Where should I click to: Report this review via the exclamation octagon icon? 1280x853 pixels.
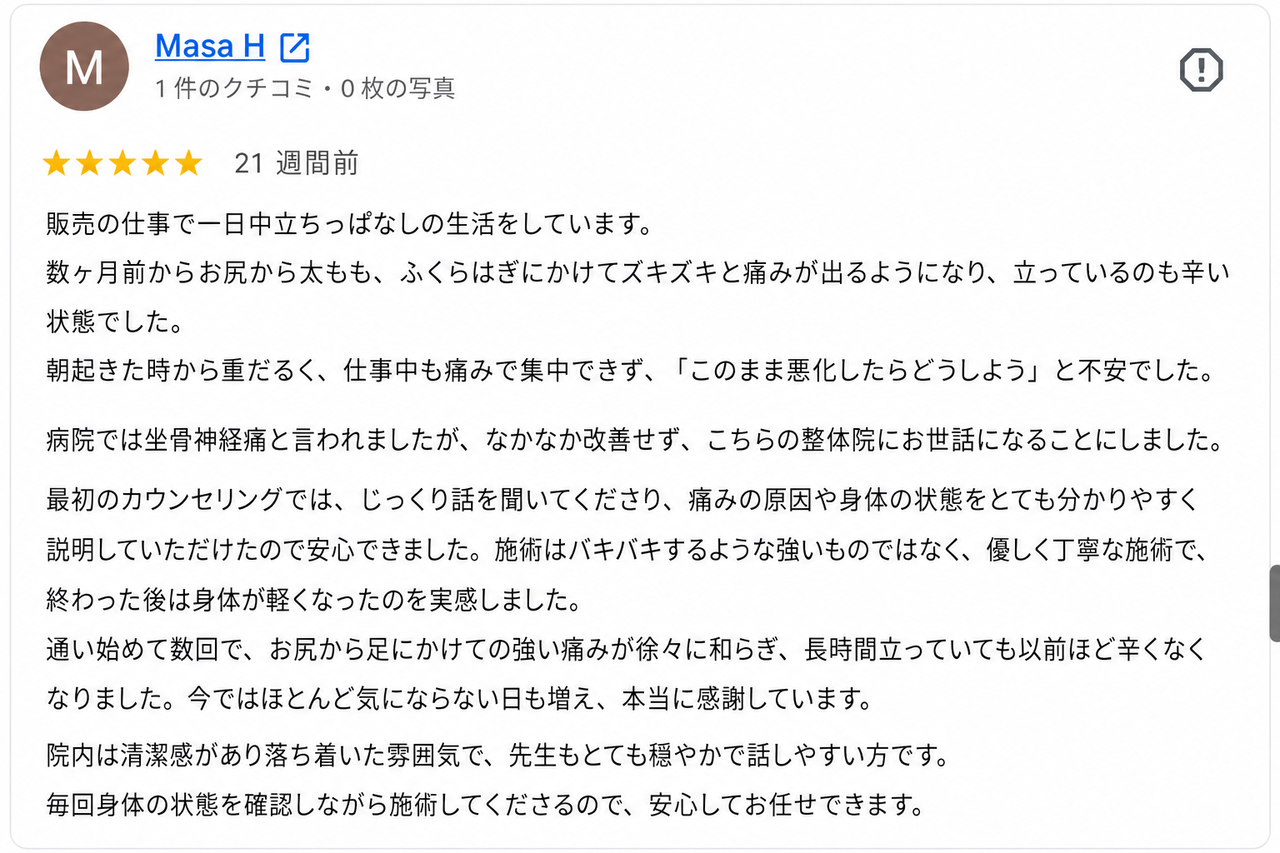tap(1201, 70)
